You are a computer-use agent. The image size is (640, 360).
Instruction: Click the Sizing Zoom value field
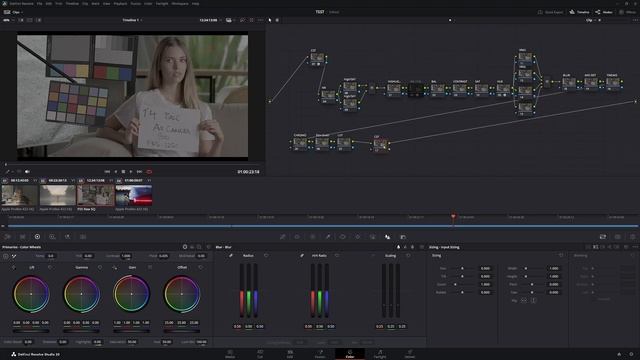pyautogui.click(x=485, y=284)
